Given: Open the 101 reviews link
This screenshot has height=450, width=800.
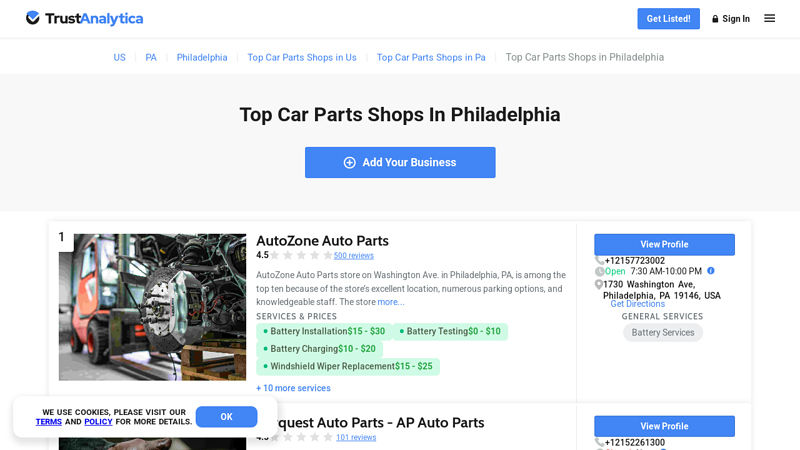Looking at the screenshot, I should coord(356,437).
